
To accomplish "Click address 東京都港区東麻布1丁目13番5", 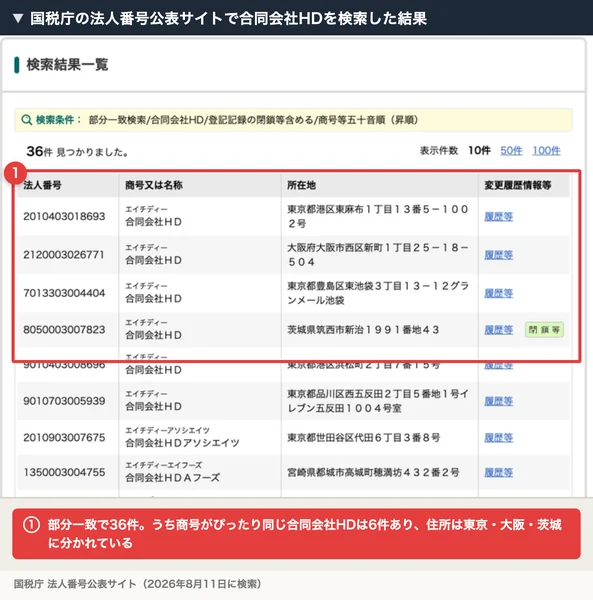I will [x=378, y=216].
